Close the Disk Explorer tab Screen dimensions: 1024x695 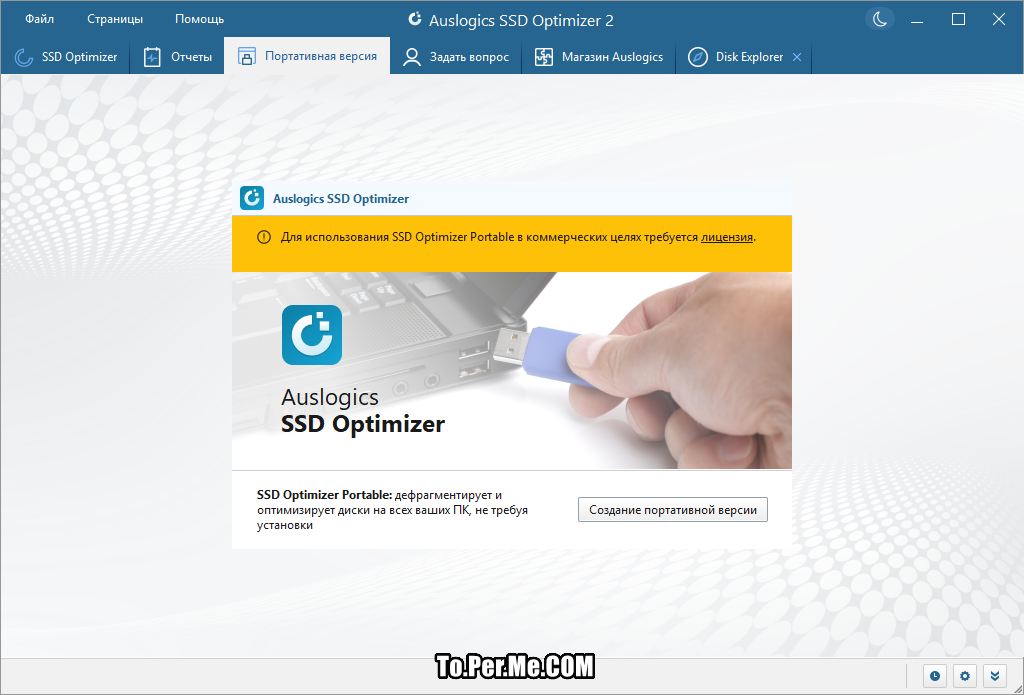pos(797,57)
